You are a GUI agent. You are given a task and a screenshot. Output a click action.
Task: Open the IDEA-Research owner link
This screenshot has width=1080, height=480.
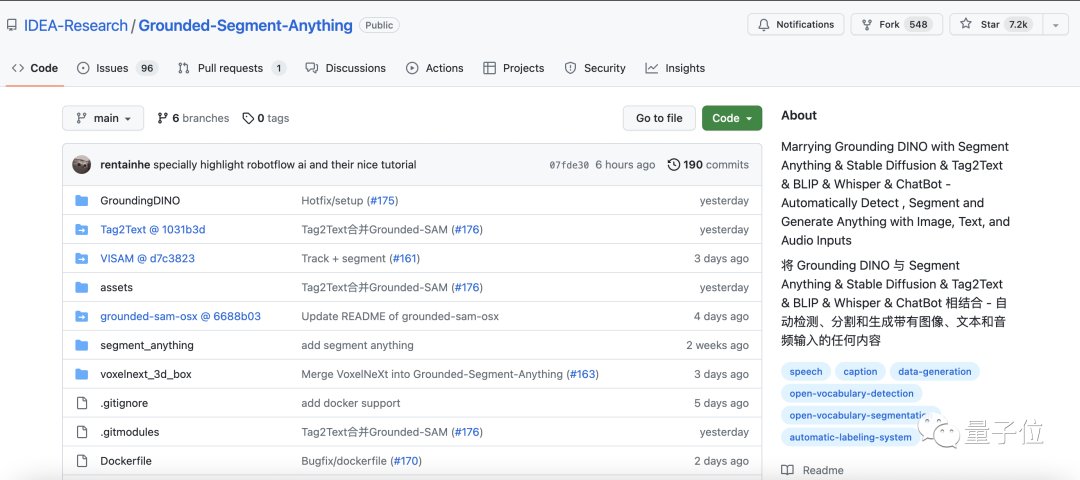76,25
